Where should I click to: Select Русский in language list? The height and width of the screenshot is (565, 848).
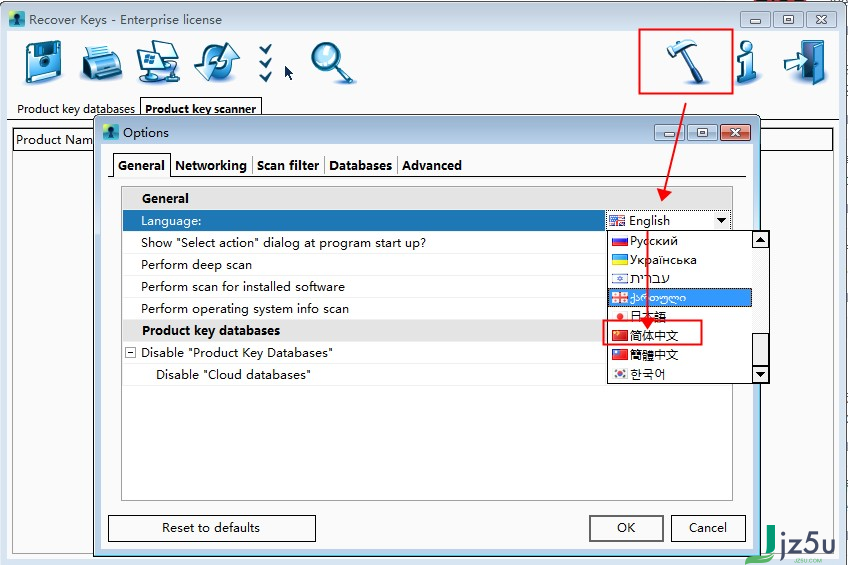click(x=680, y=241)
